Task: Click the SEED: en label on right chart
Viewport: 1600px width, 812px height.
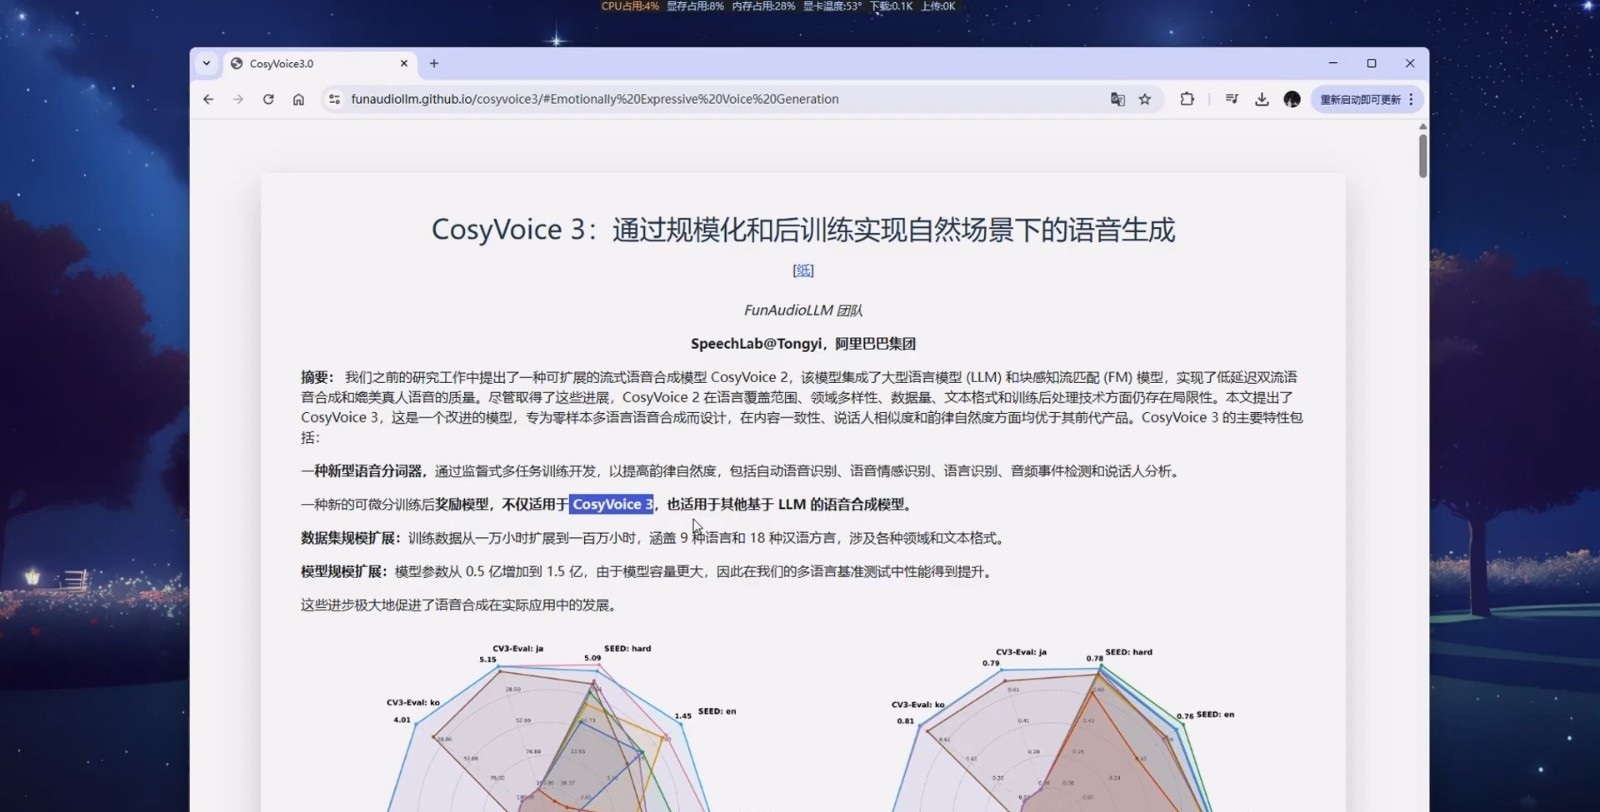Action: pos(1215,714)
